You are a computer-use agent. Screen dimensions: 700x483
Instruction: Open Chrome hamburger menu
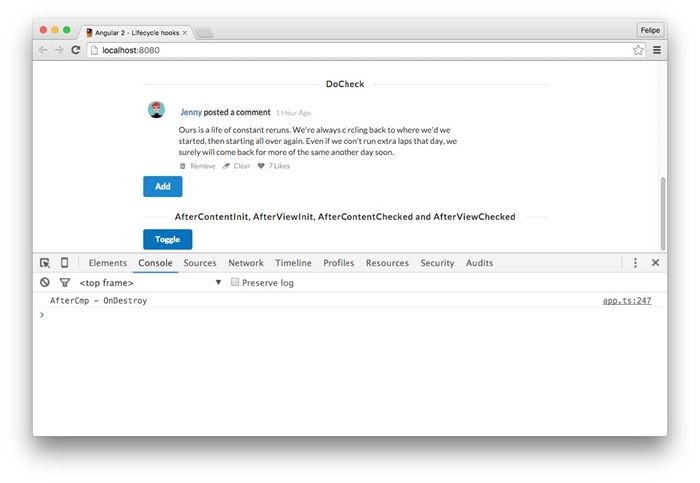pyautogui.click(x=657, y=50)
